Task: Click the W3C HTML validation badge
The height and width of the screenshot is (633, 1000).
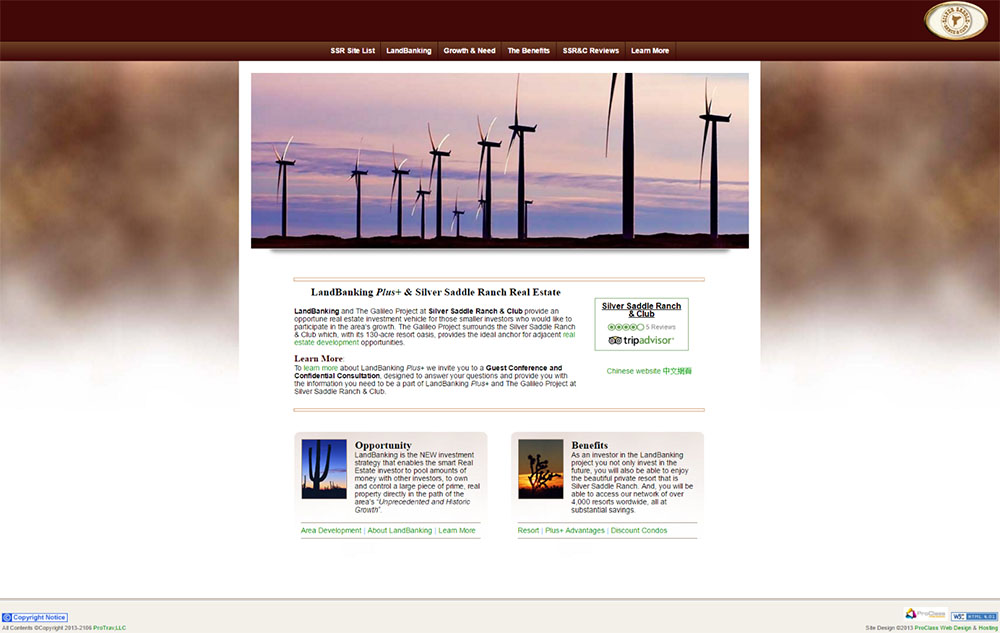Action: pos(974,616)
